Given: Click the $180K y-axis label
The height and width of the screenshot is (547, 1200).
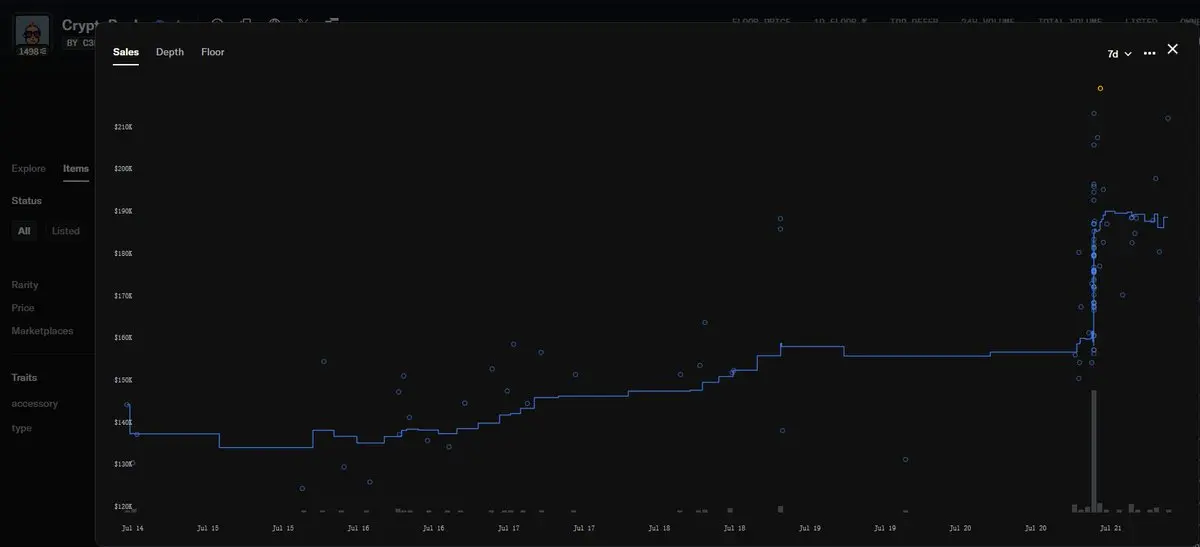Looking at the screenshot, I should point(124,253).
